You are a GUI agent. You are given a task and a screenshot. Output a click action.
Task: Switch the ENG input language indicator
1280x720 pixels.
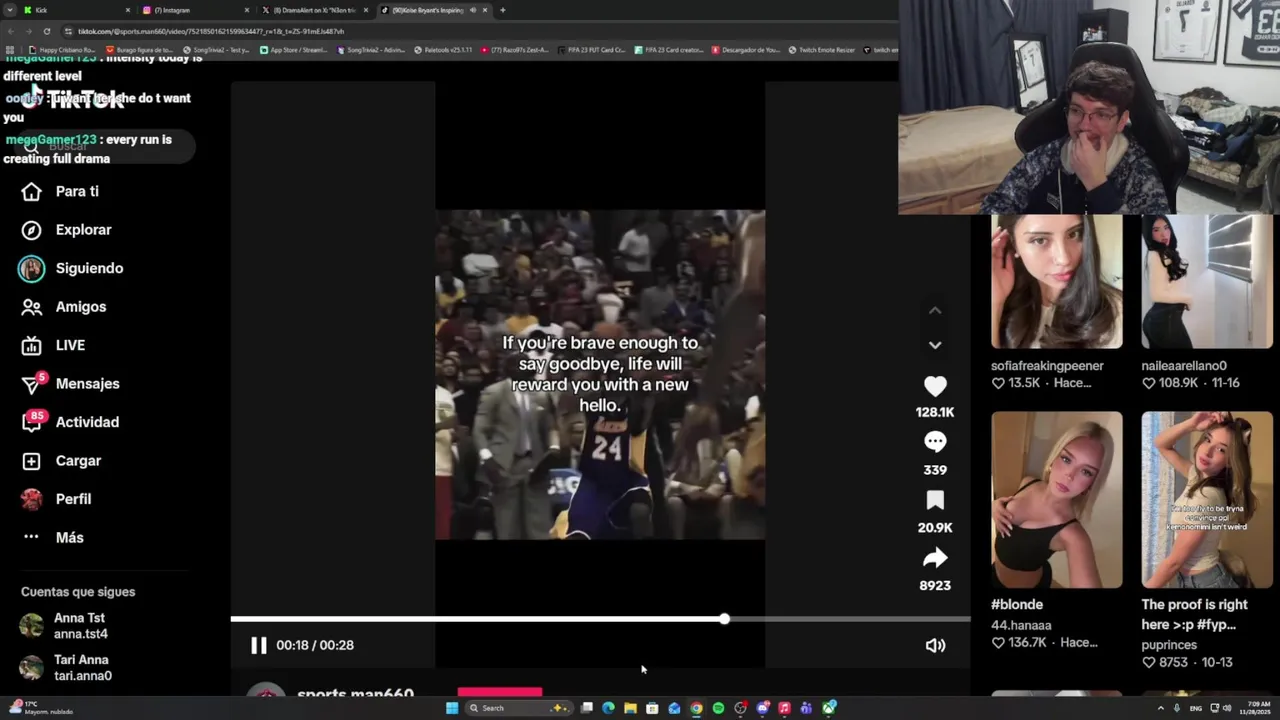pos(1196,708)
